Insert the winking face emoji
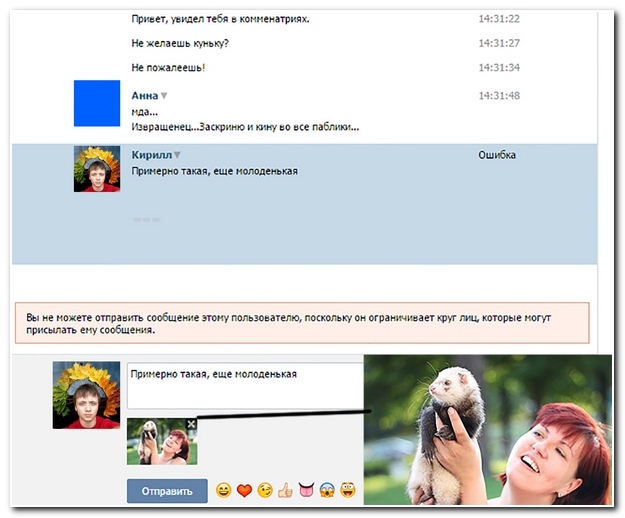The width and height of the screenshot is (625, 518). coord(265,490)
